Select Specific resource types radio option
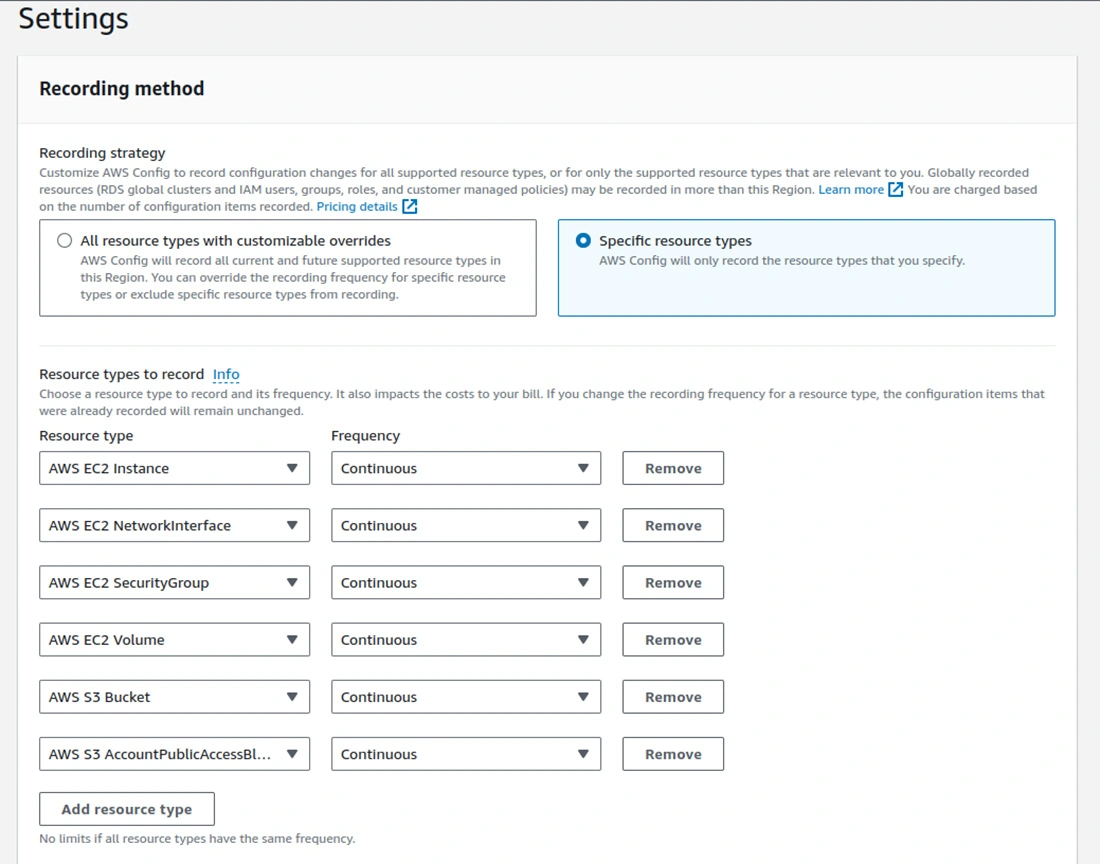The height and width of the screenshot is (864, 1100). 583,241
